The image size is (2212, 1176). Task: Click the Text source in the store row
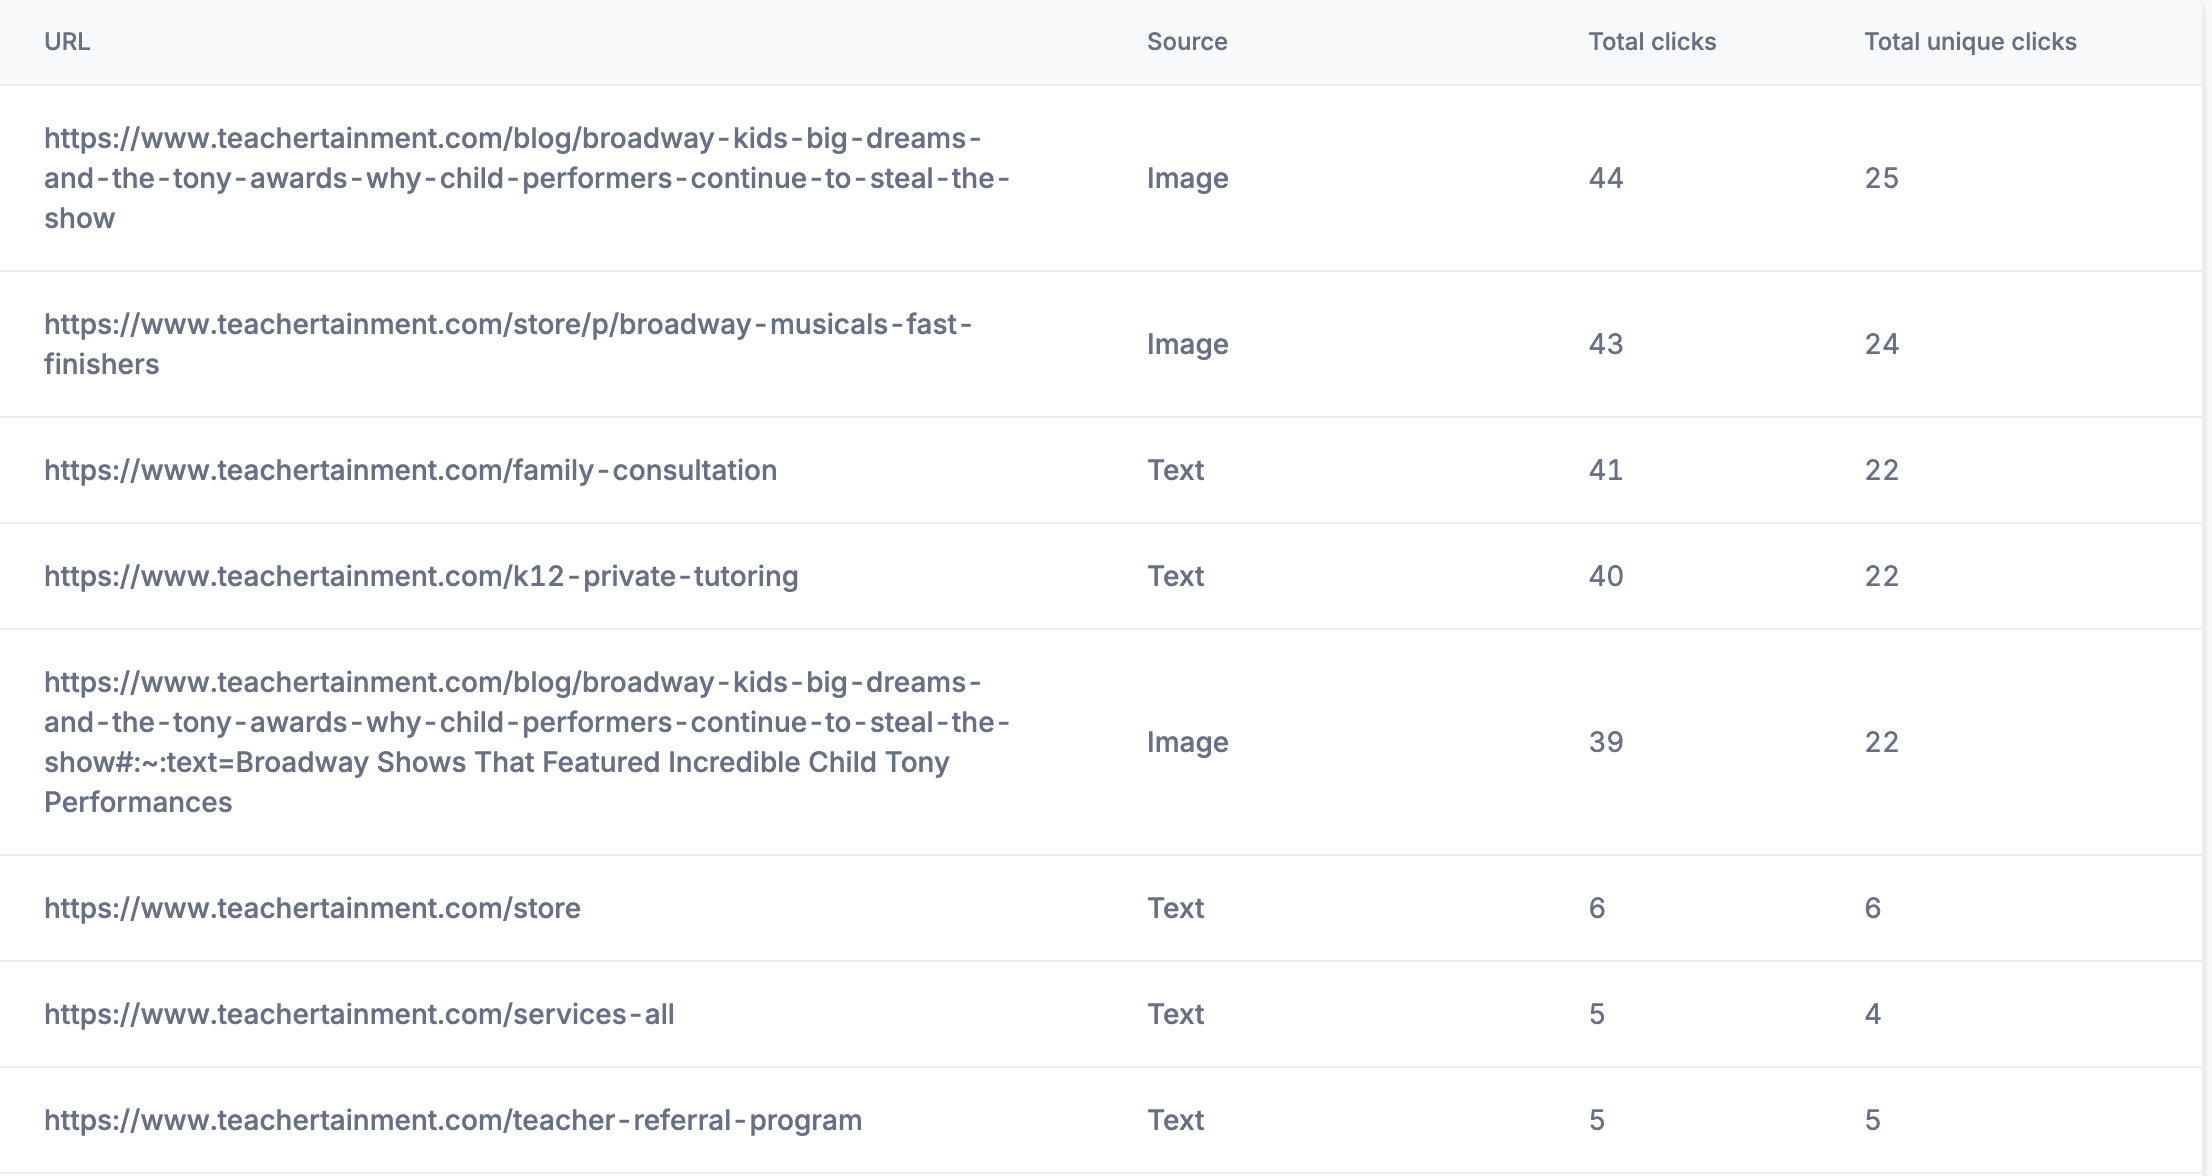1175,908
